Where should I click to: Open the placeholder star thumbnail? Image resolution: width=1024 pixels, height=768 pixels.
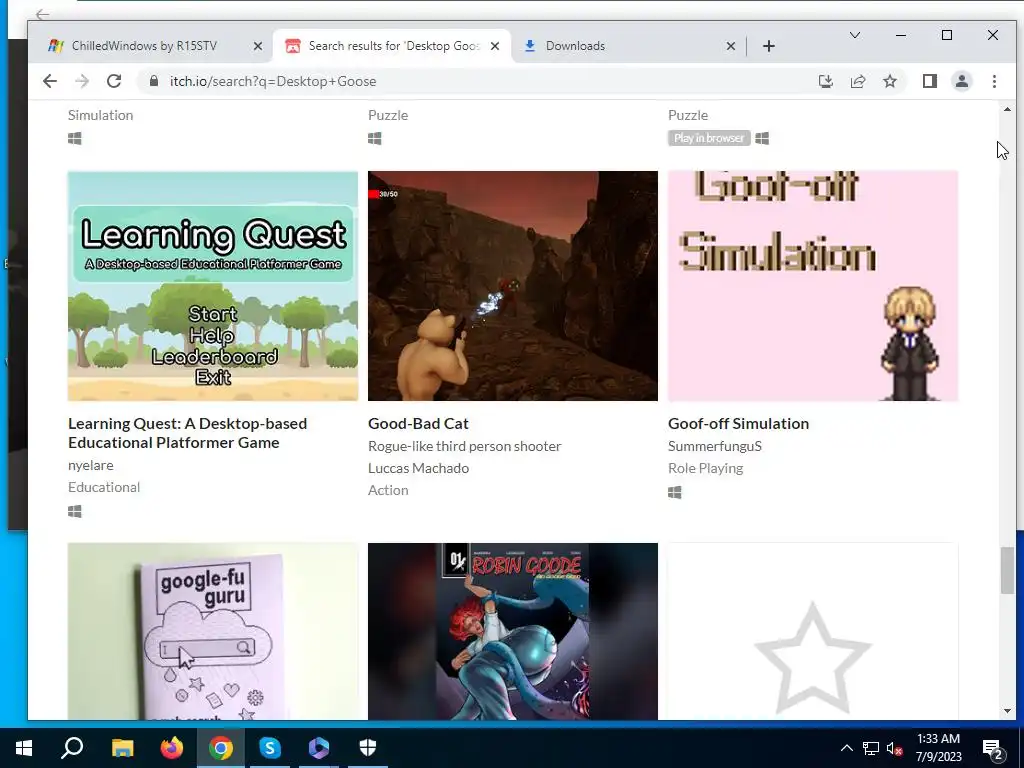813,632
